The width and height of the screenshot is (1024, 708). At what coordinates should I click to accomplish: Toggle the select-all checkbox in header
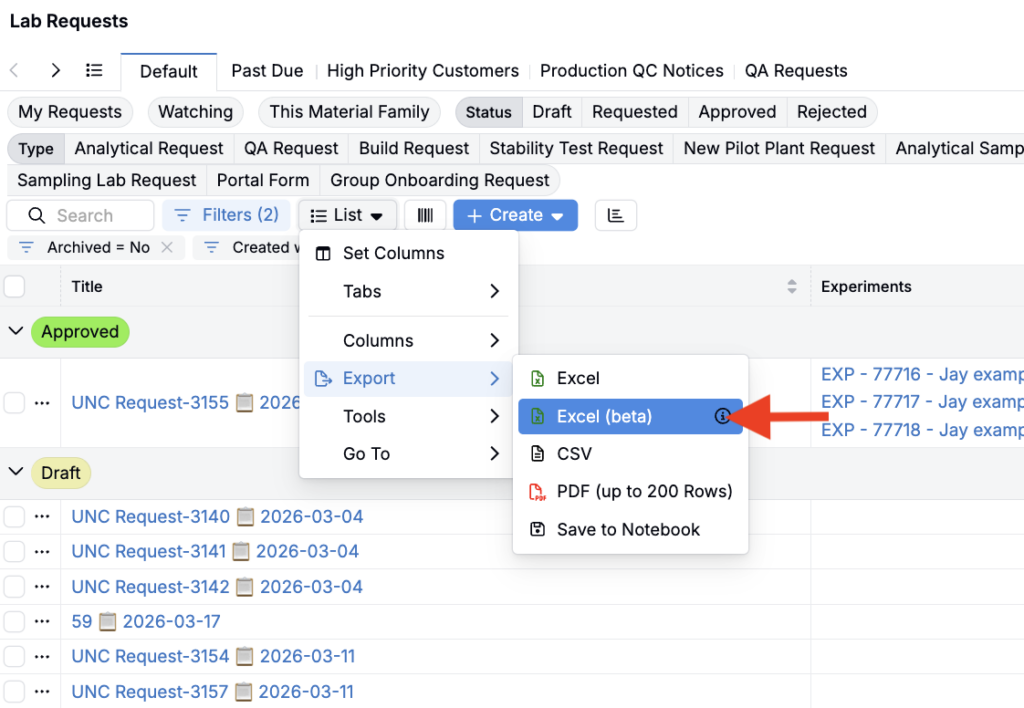point(15,287)
